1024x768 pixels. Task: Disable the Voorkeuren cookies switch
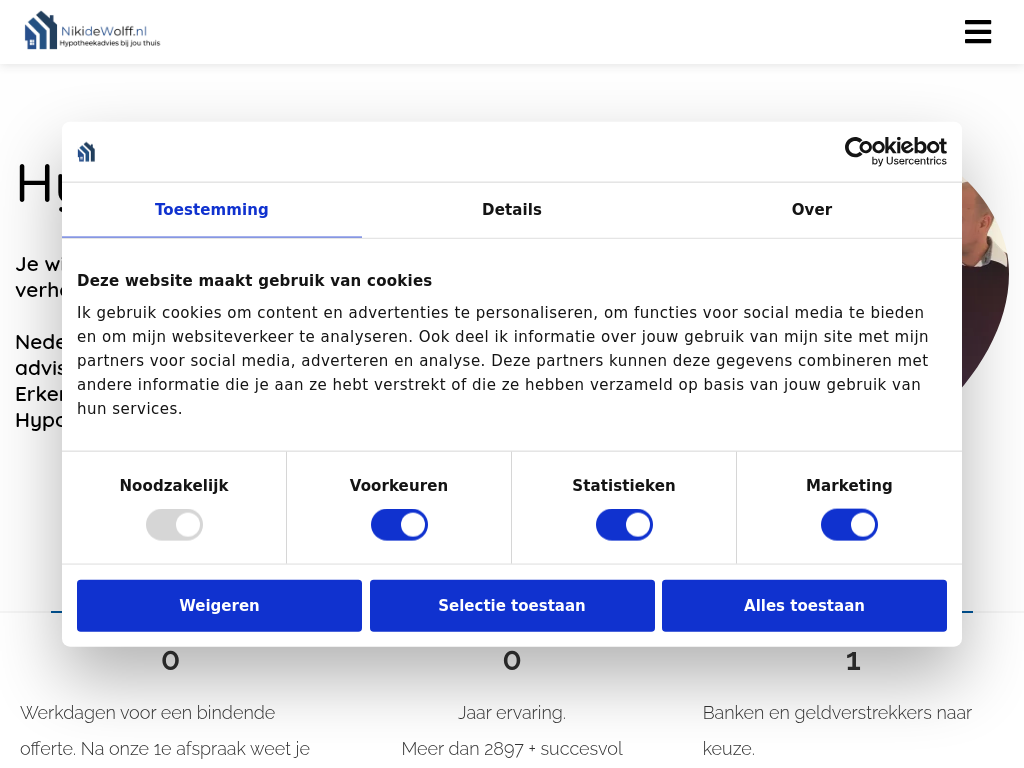[399, 525]
